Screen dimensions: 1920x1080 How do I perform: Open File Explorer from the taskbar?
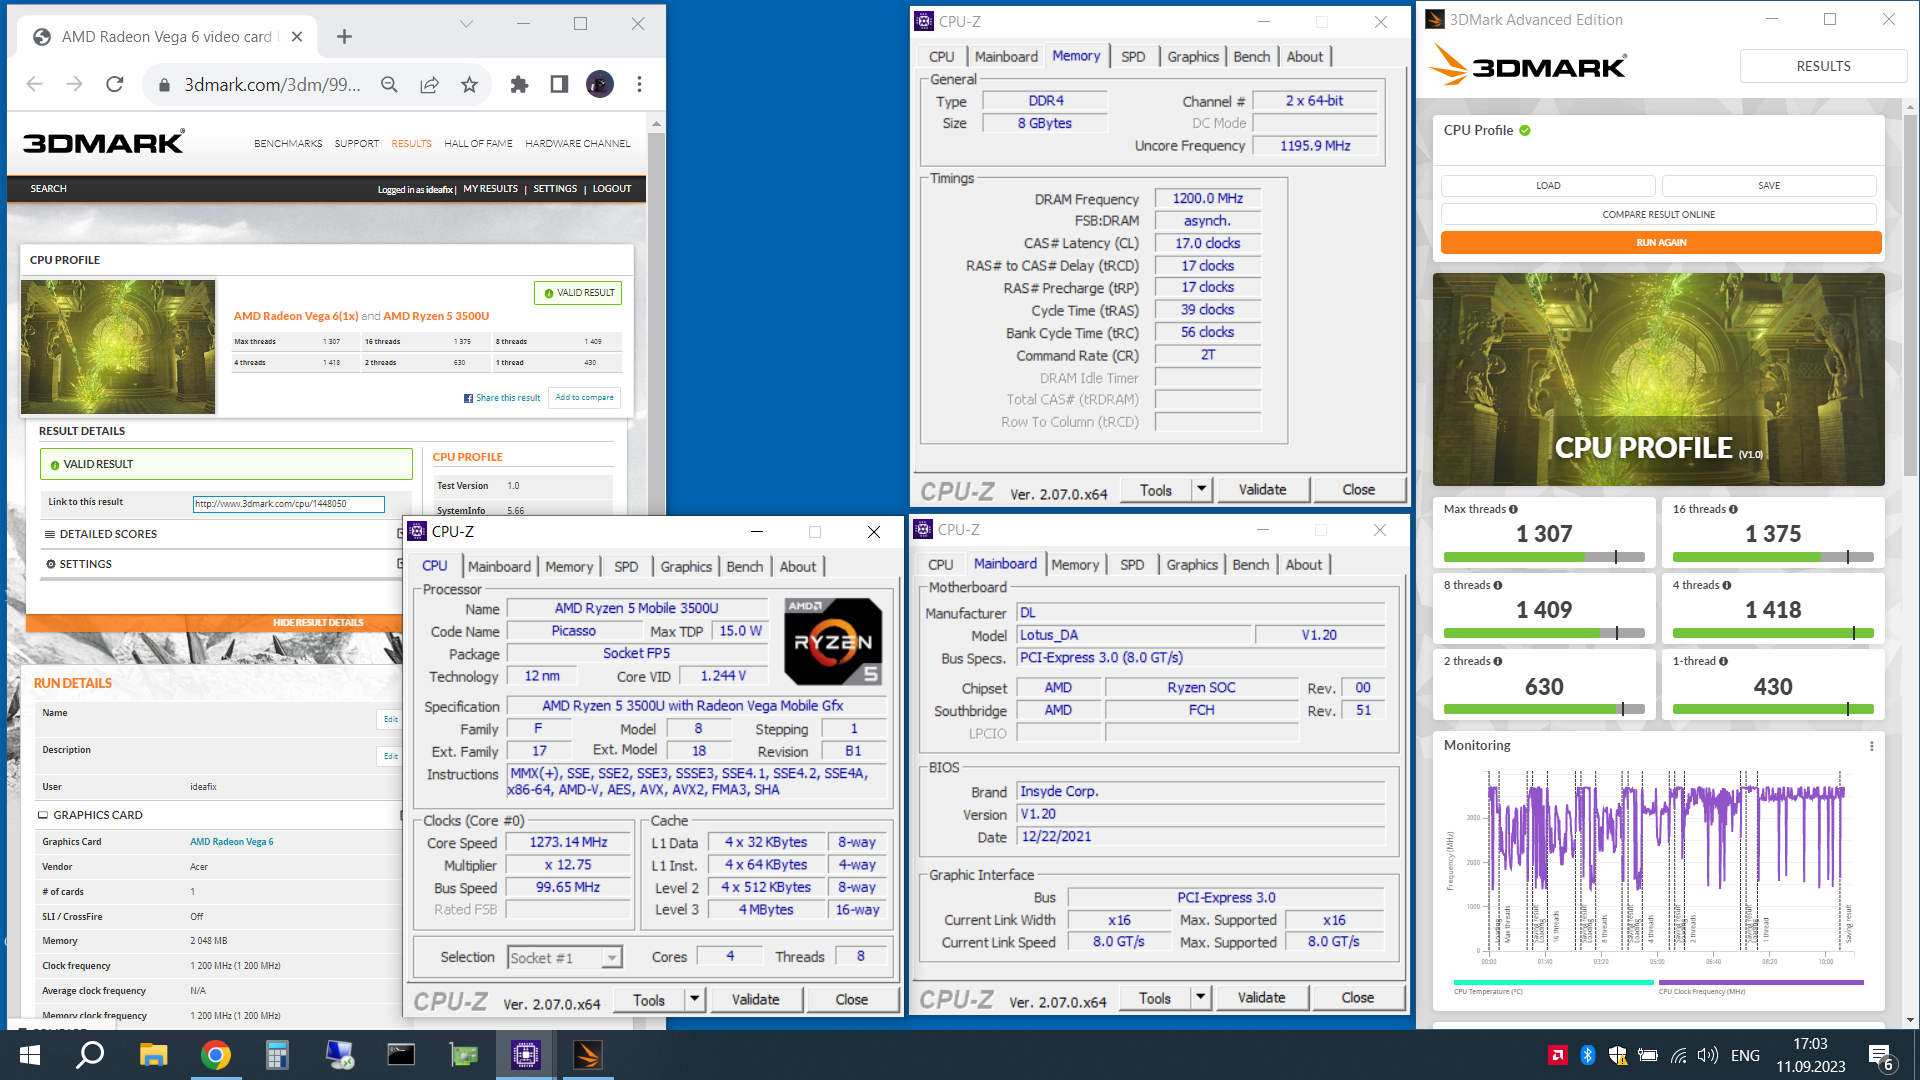coord(153,1055)
